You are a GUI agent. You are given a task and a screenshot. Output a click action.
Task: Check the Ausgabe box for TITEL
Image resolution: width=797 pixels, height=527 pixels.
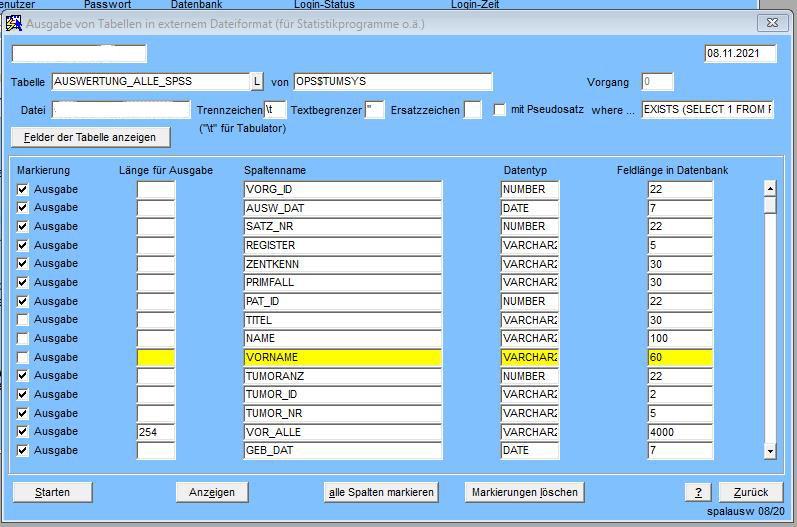click(x=23, y=320)
